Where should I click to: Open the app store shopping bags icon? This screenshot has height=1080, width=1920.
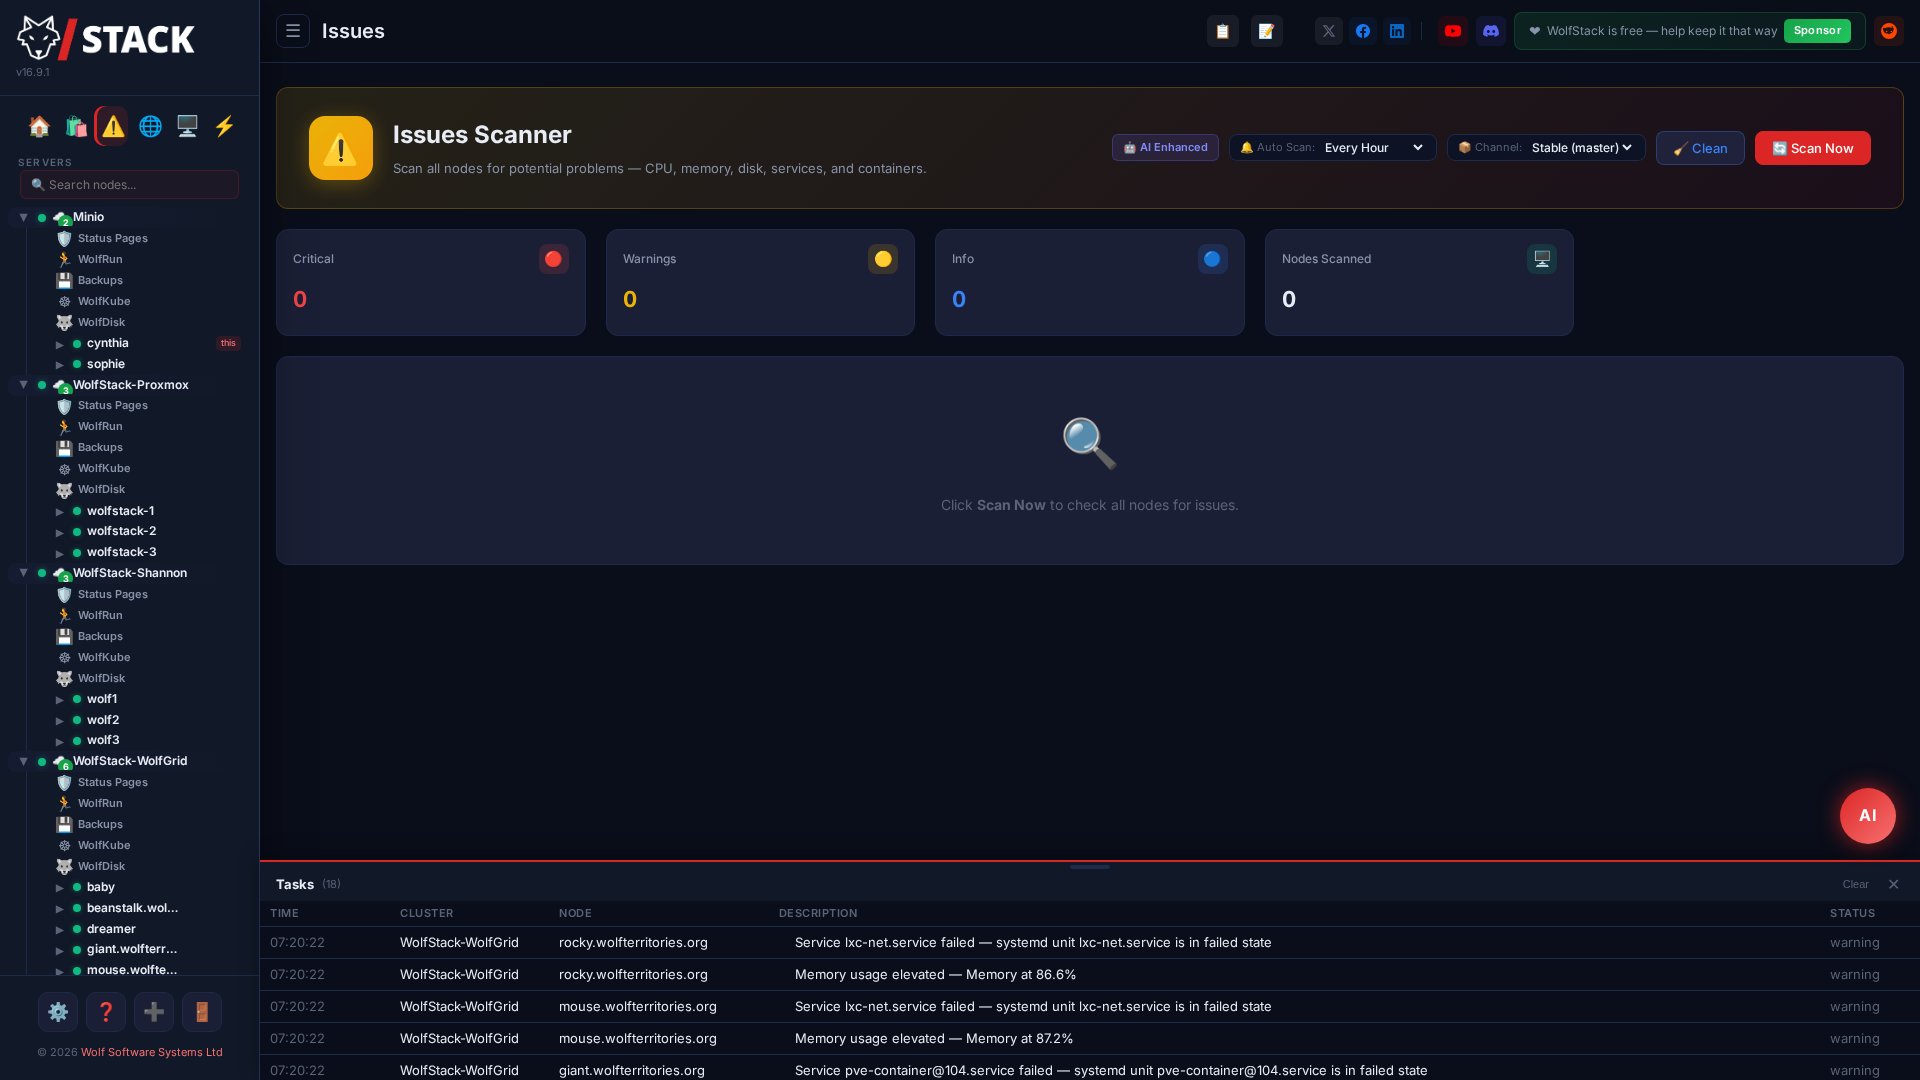coord(76,126)
